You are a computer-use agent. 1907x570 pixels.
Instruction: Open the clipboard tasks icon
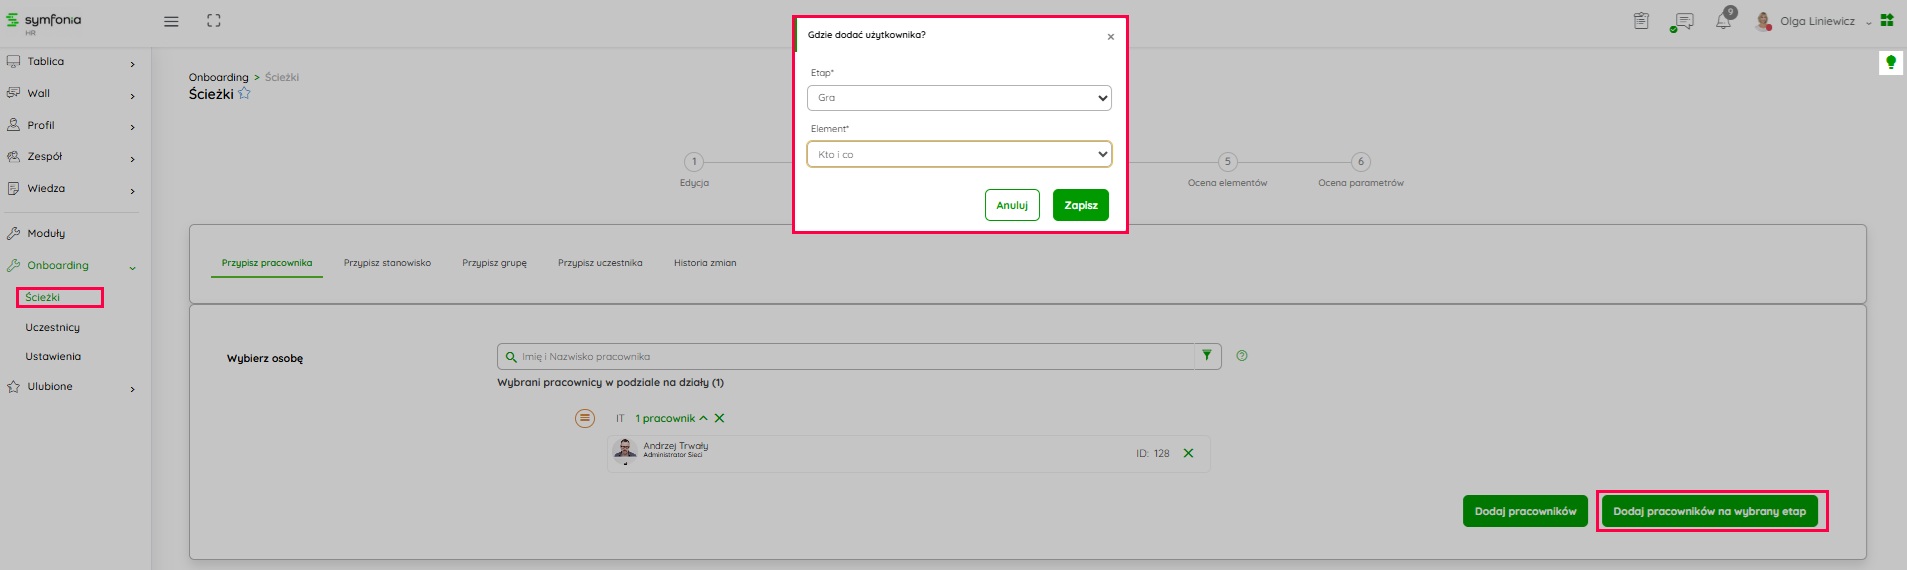click(x=1641, y=21)
